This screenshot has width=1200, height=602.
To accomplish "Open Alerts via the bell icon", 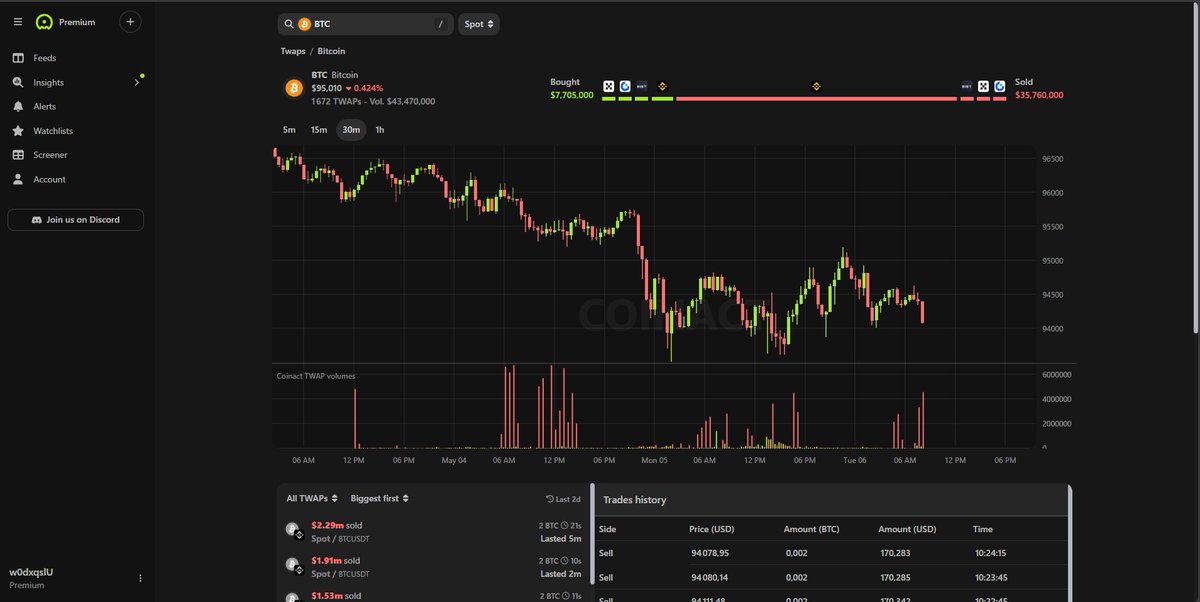I will (x=17, y=107).
